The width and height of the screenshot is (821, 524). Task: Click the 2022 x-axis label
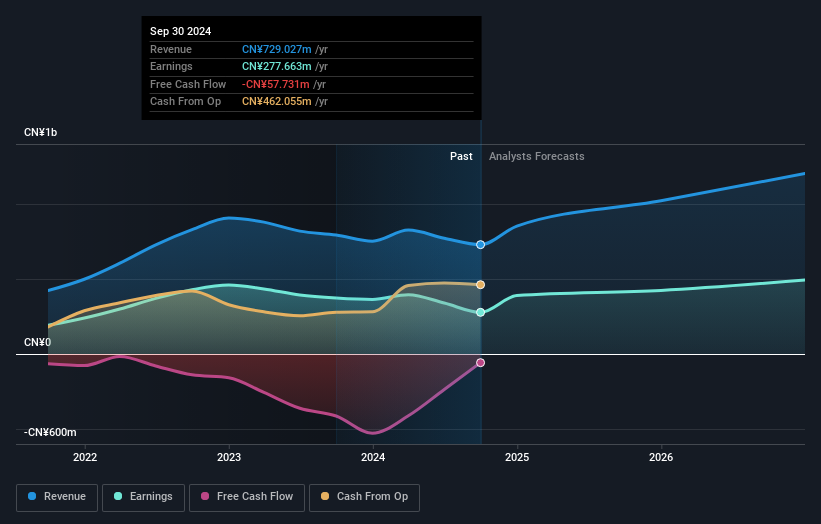click(85, 458)
